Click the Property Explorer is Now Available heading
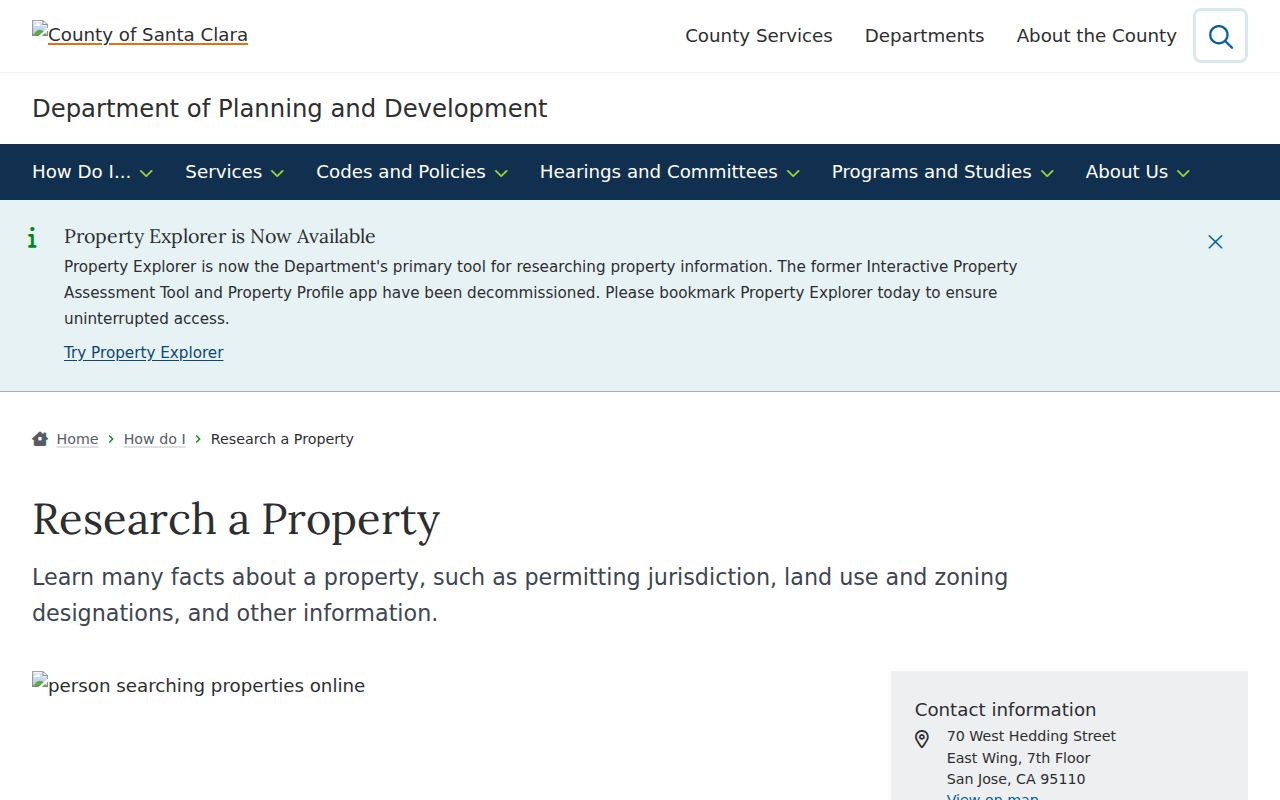Viewport: 1280px width, 800px height. 220,236
